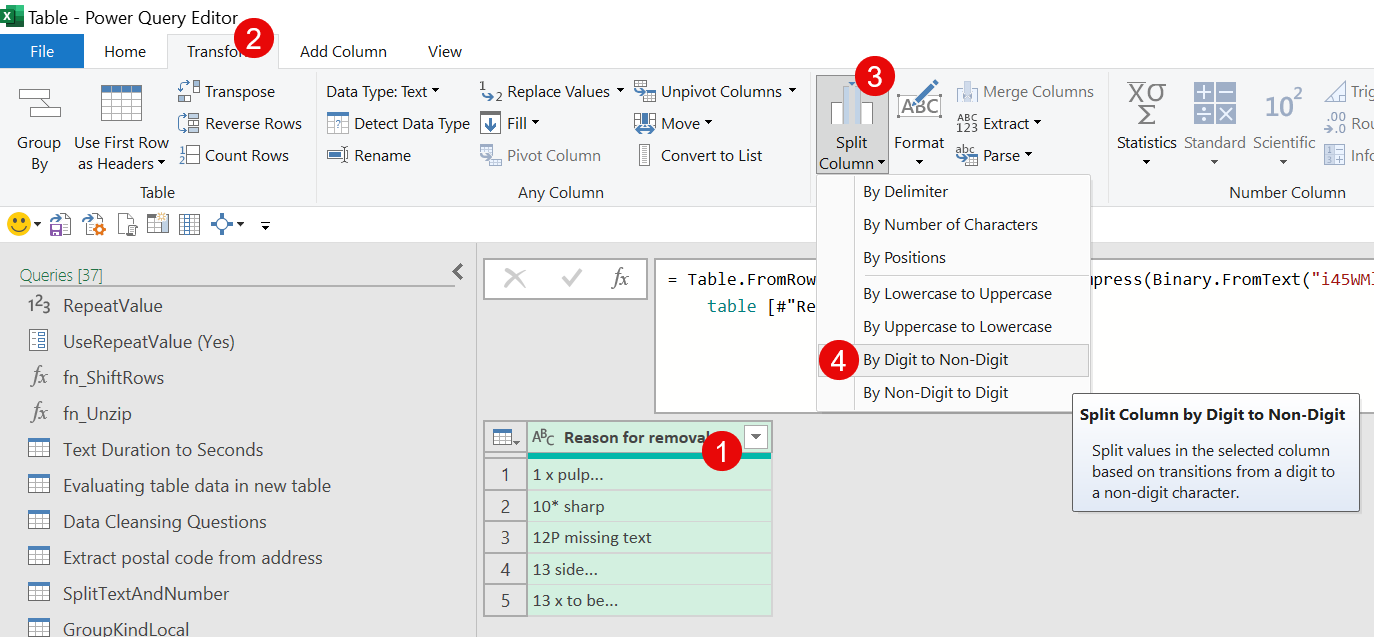The image size is (1374, 637).
Task: Click the table grid quick access icon
Action: (189, 225)
